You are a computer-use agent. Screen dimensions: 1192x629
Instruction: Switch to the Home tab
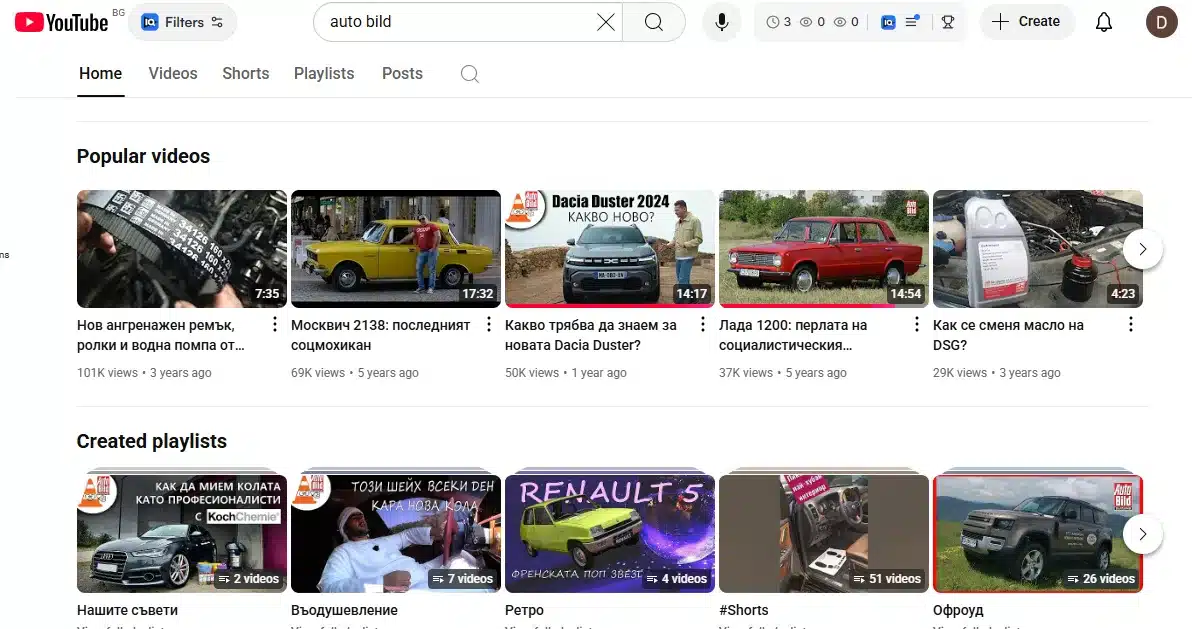point(100,74)
